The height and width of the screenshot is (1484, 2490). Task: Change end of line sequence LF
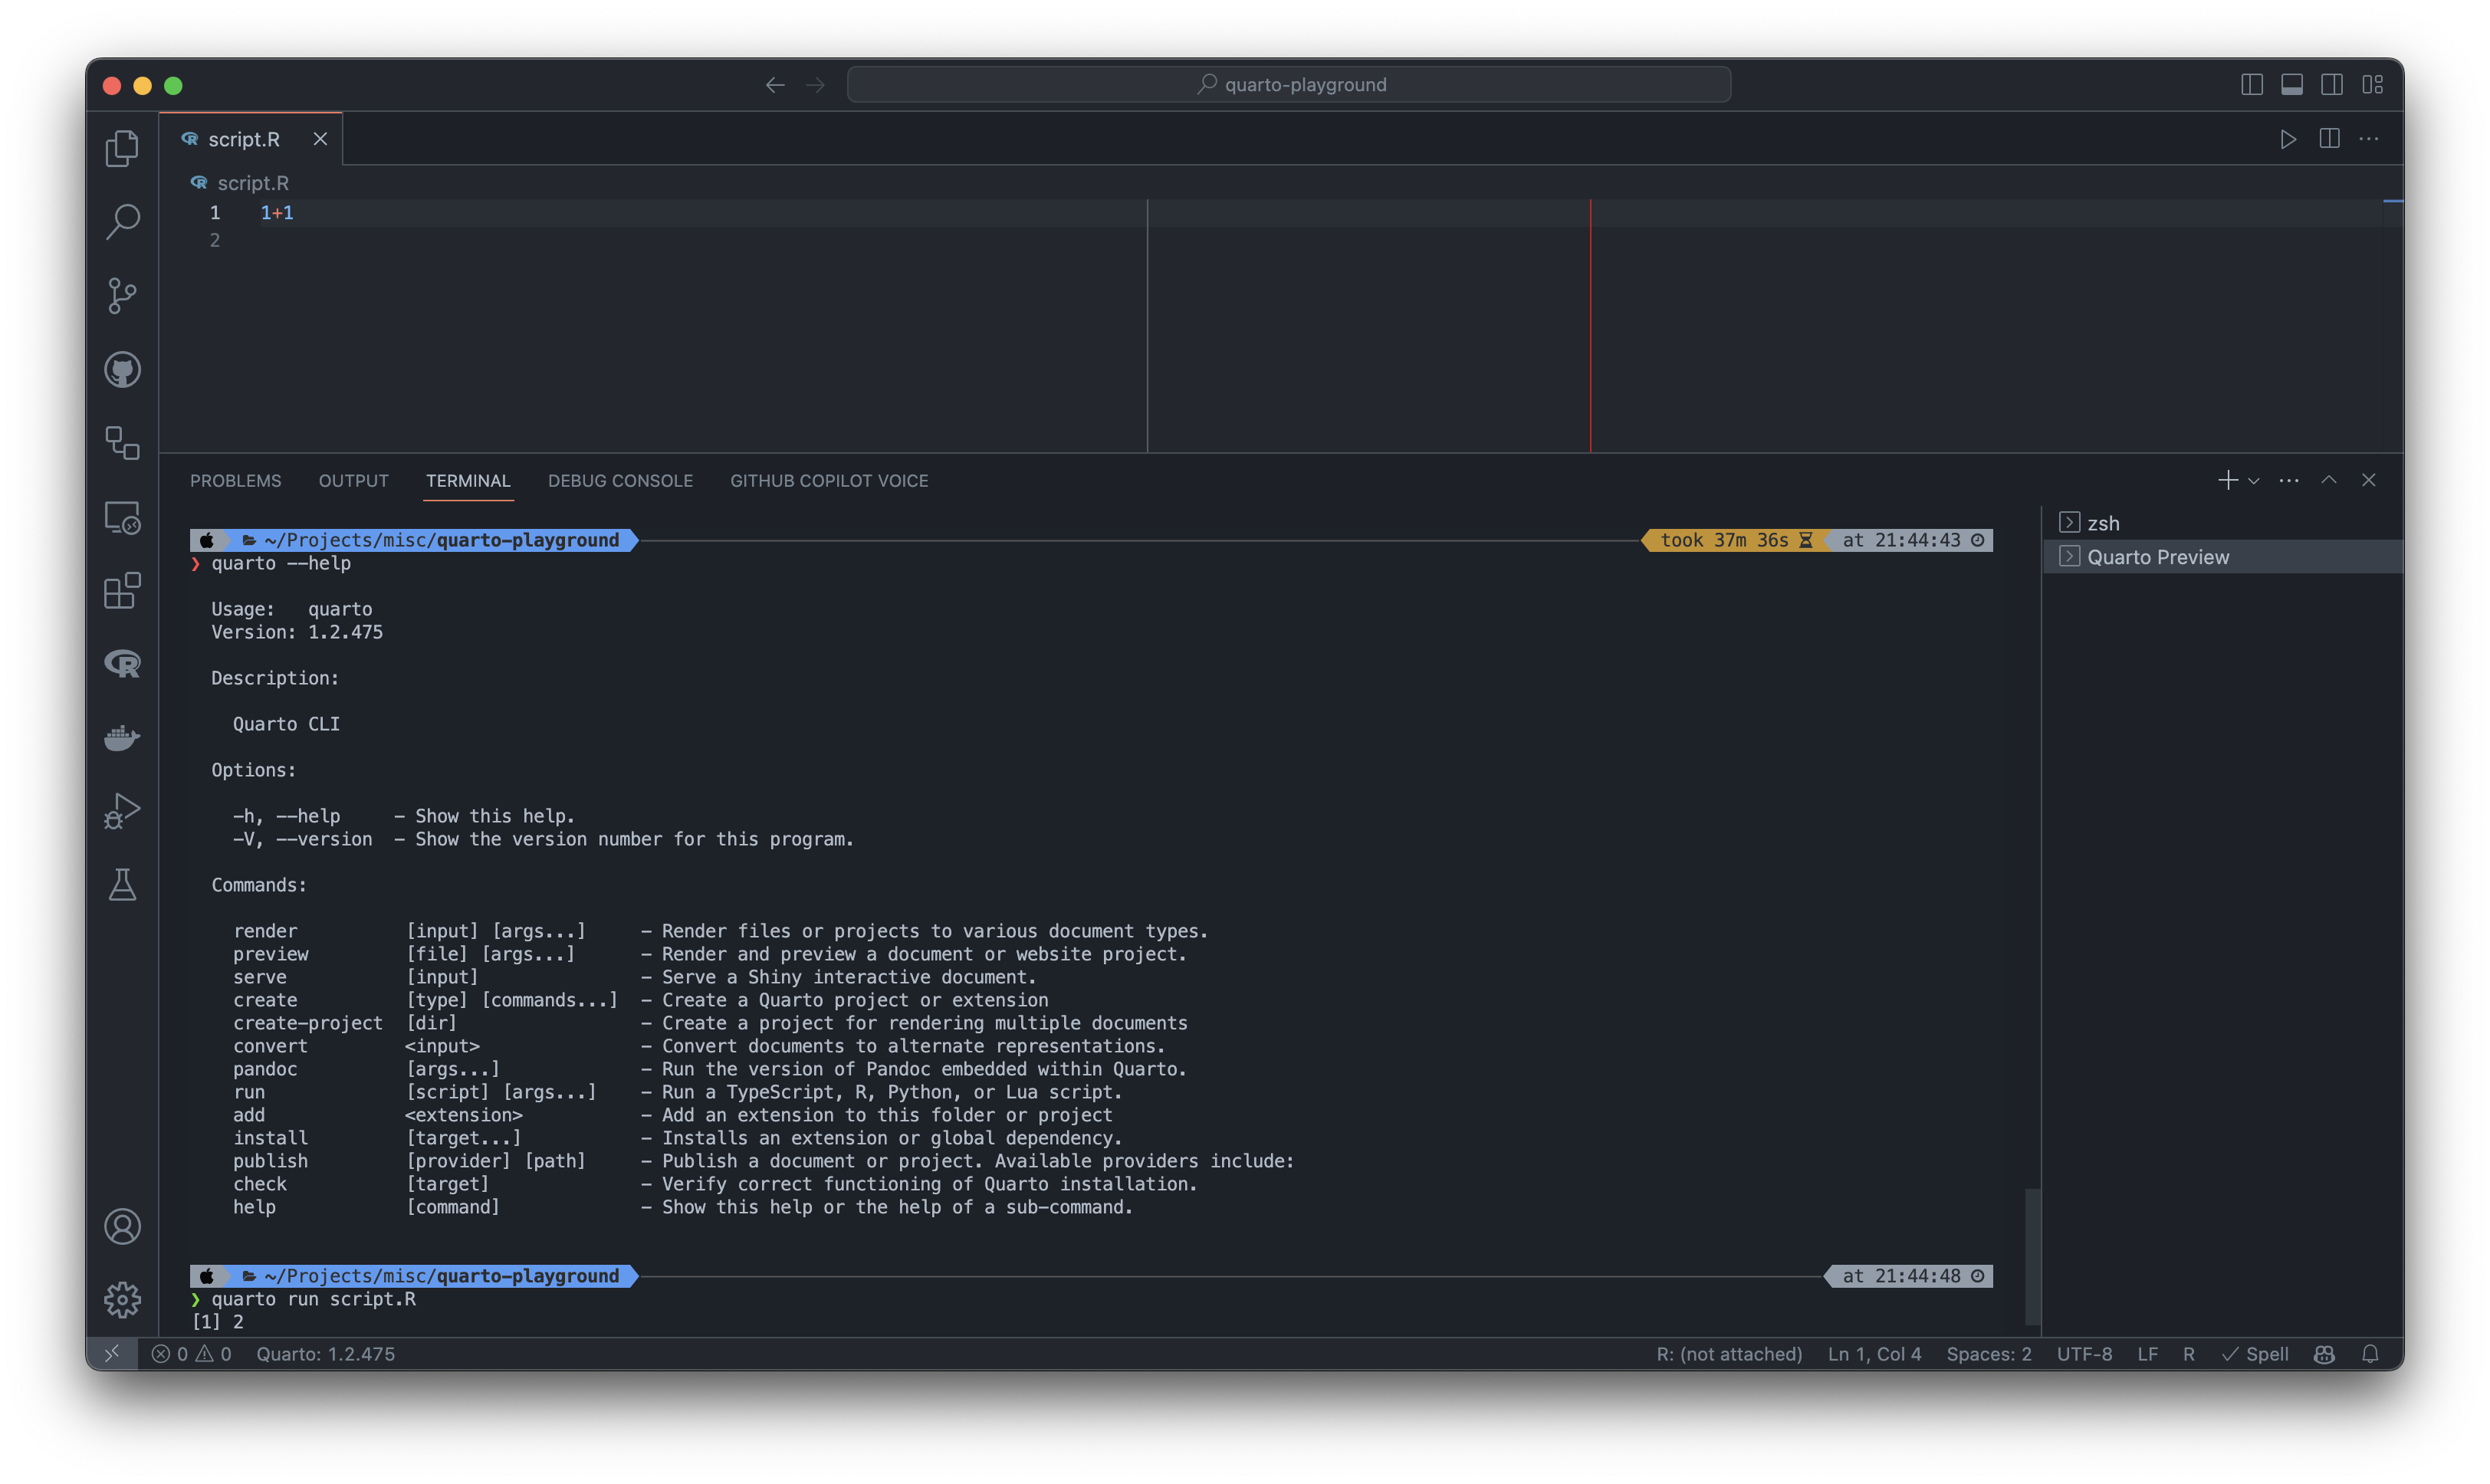point(2147,1353)
